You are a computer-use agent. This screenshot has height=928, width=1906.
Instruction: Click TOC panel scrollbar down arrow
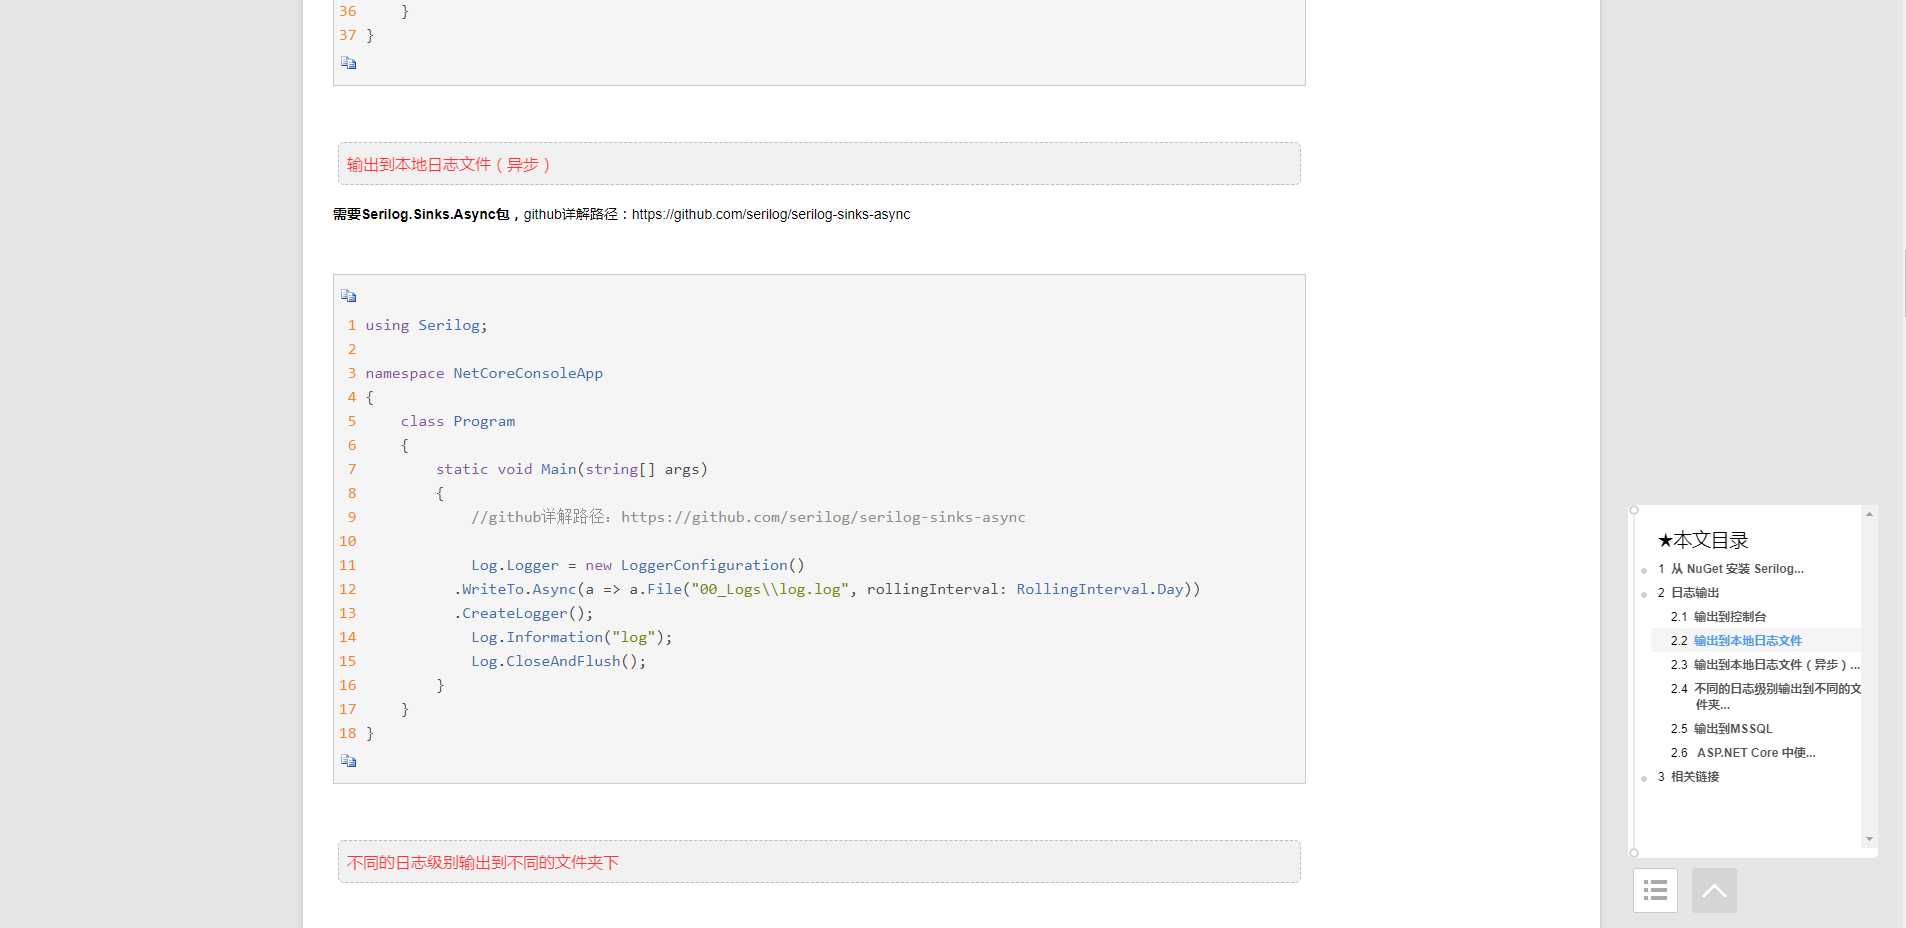(x=1869, y=839)
